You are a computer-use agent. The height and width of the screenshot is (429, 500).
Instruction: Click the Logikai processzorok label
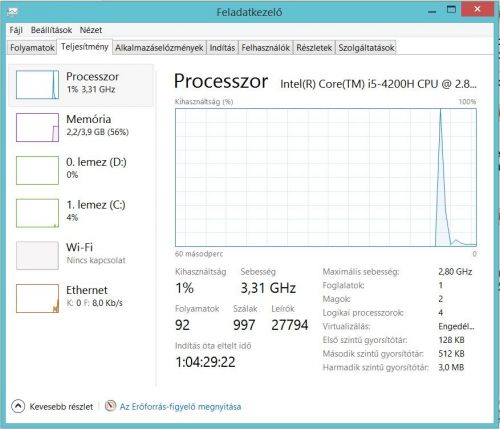[x=363, y=313]
